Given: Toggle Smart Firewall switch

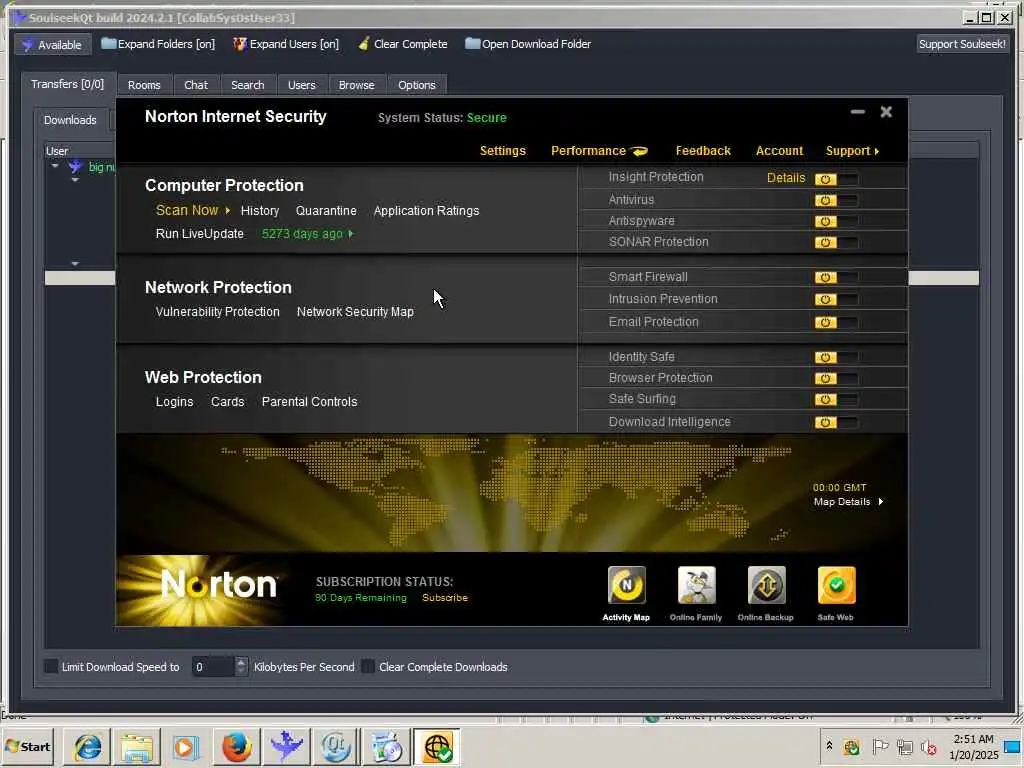Looking at the screenshot, I should [x=836, y=278].
